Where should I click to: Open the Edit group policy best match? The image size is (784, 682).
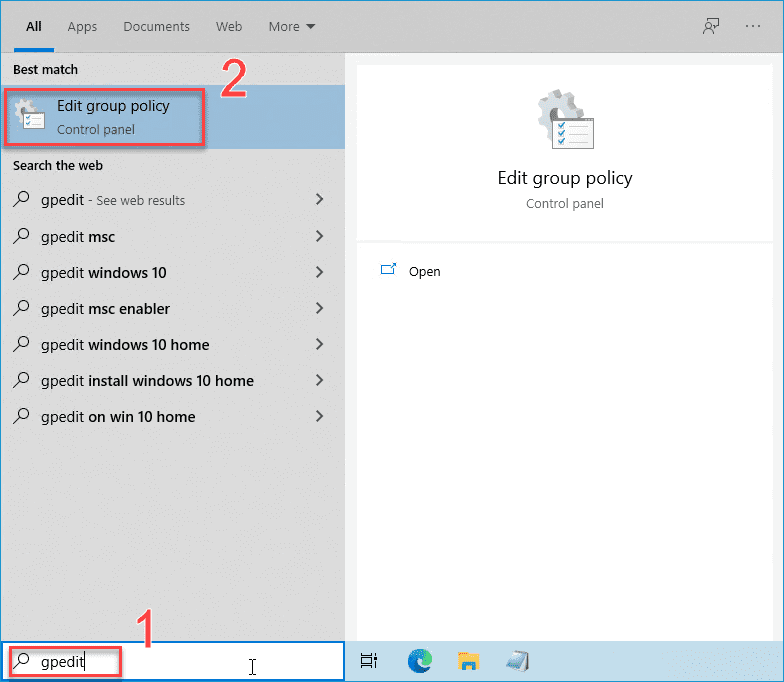172,117
